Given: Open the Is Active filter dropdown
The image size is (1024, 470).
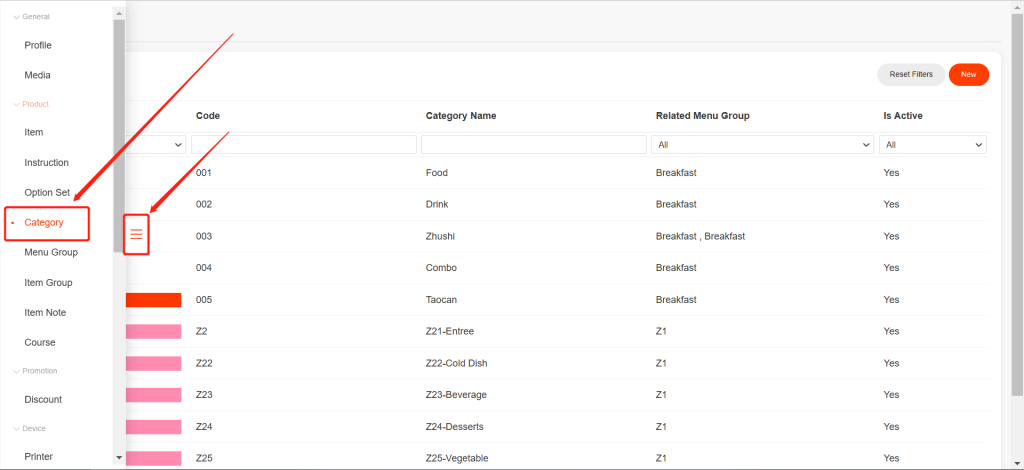Looking at the screenshot, I should point(934,145).
